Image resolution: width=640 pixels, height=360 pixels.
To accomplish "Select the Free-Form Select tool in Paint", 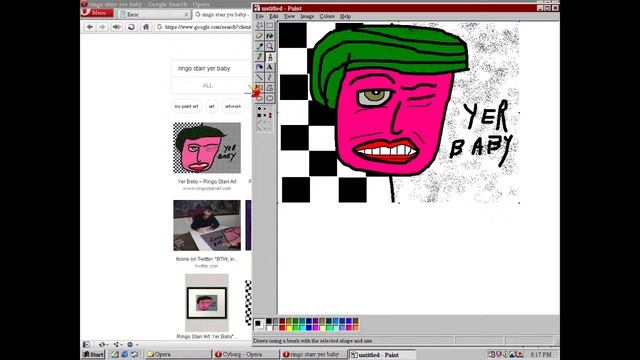I will [260, 26].
